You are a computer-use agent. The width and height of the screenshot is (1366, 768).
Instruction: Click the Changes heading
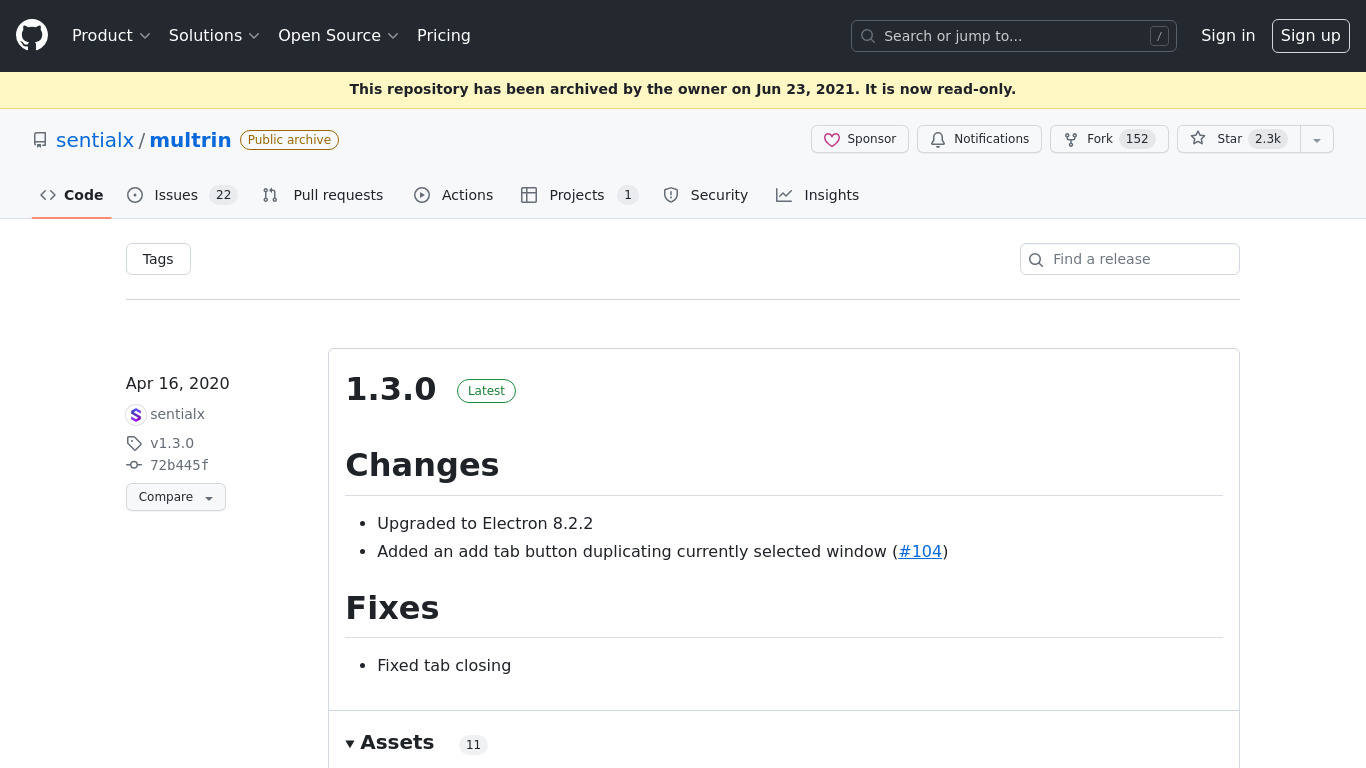point(422,465)
